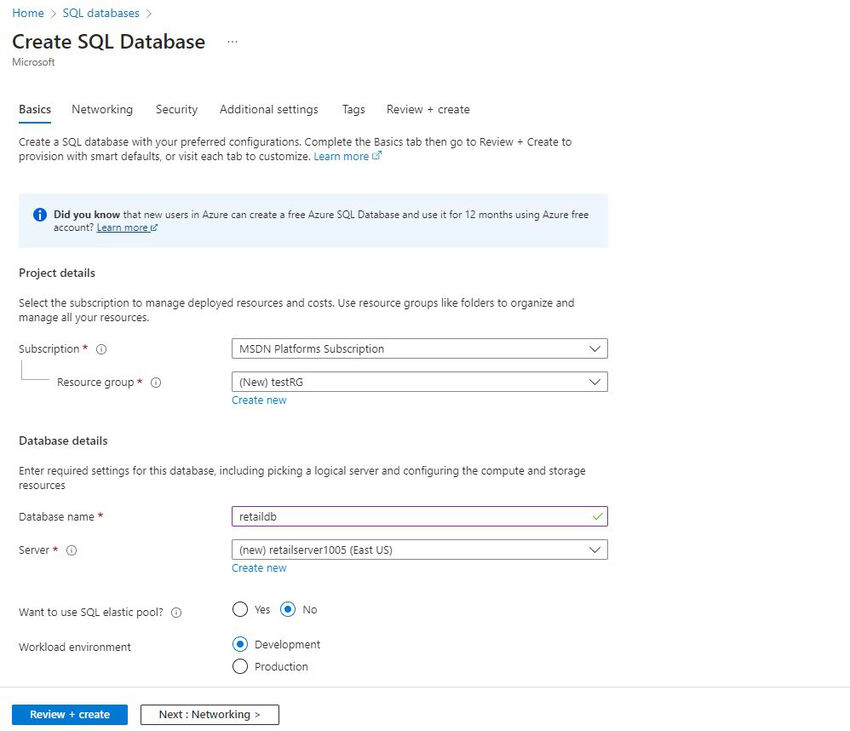Click the blue info icon in the banner
This screenshot has height=731, width=850.
[x=40, y=215]
